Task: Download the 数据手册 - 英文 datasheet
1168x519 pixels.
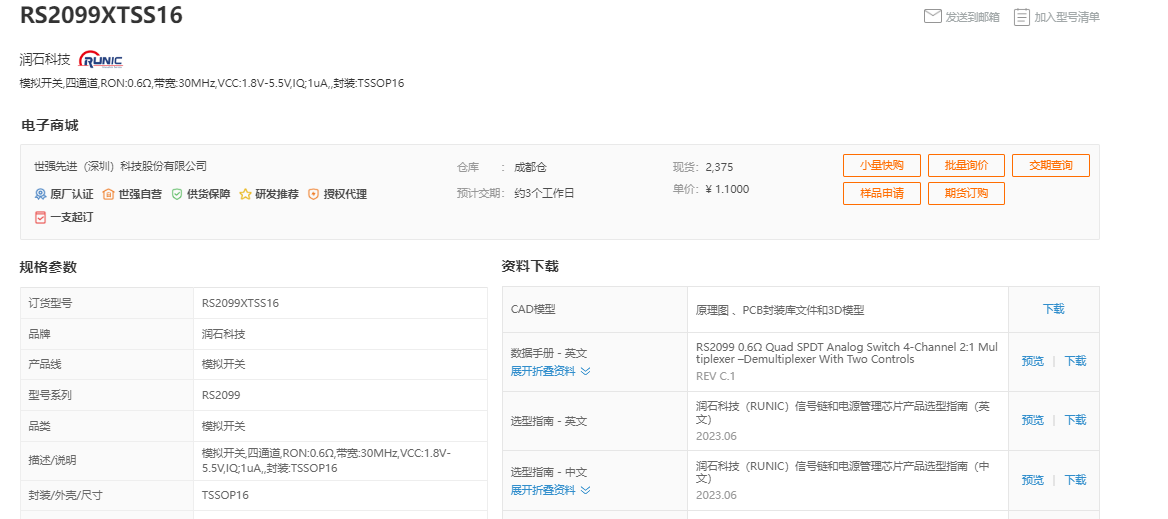Action: 1075,361
